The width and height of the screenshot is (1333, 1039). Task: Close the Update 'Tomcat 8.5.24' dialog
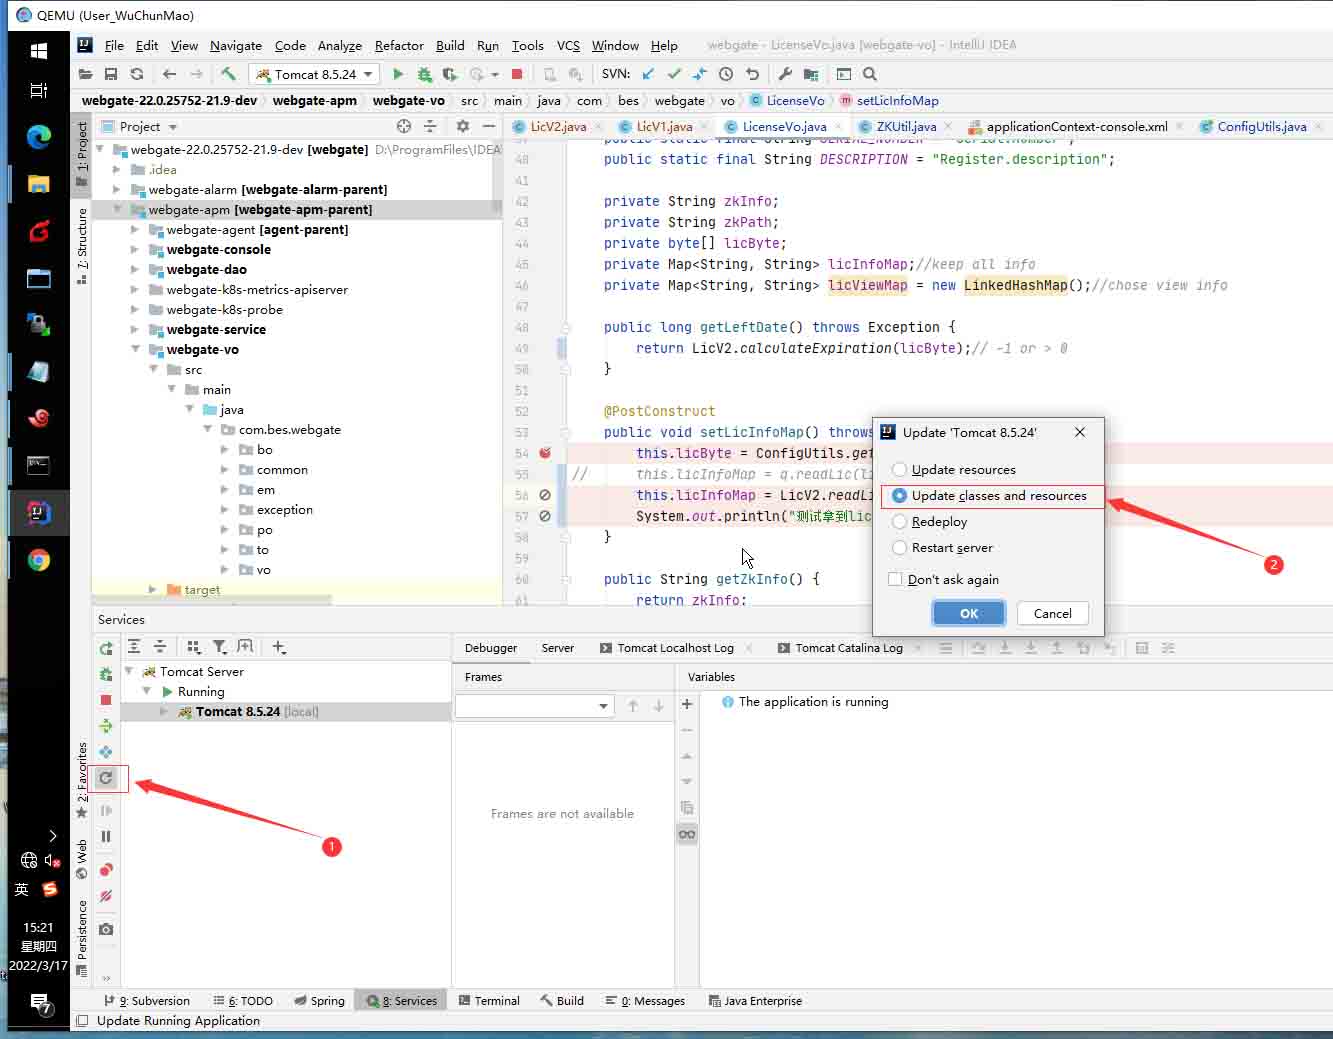point(1080,432)
